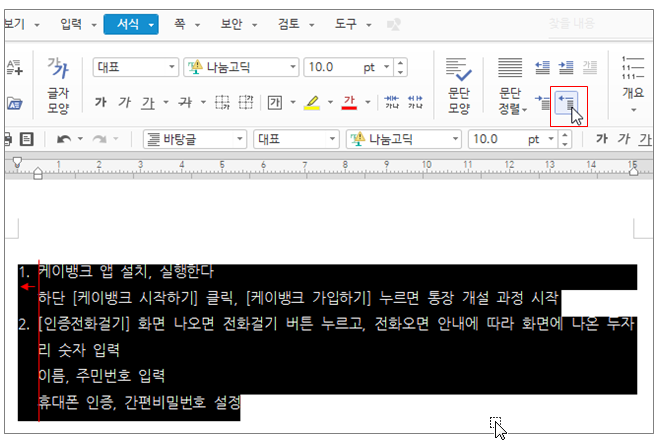The width and height of the screenshot is (661, 441).
Task: Open 글자 모양 character shape dialog
Action: point(58,86)
